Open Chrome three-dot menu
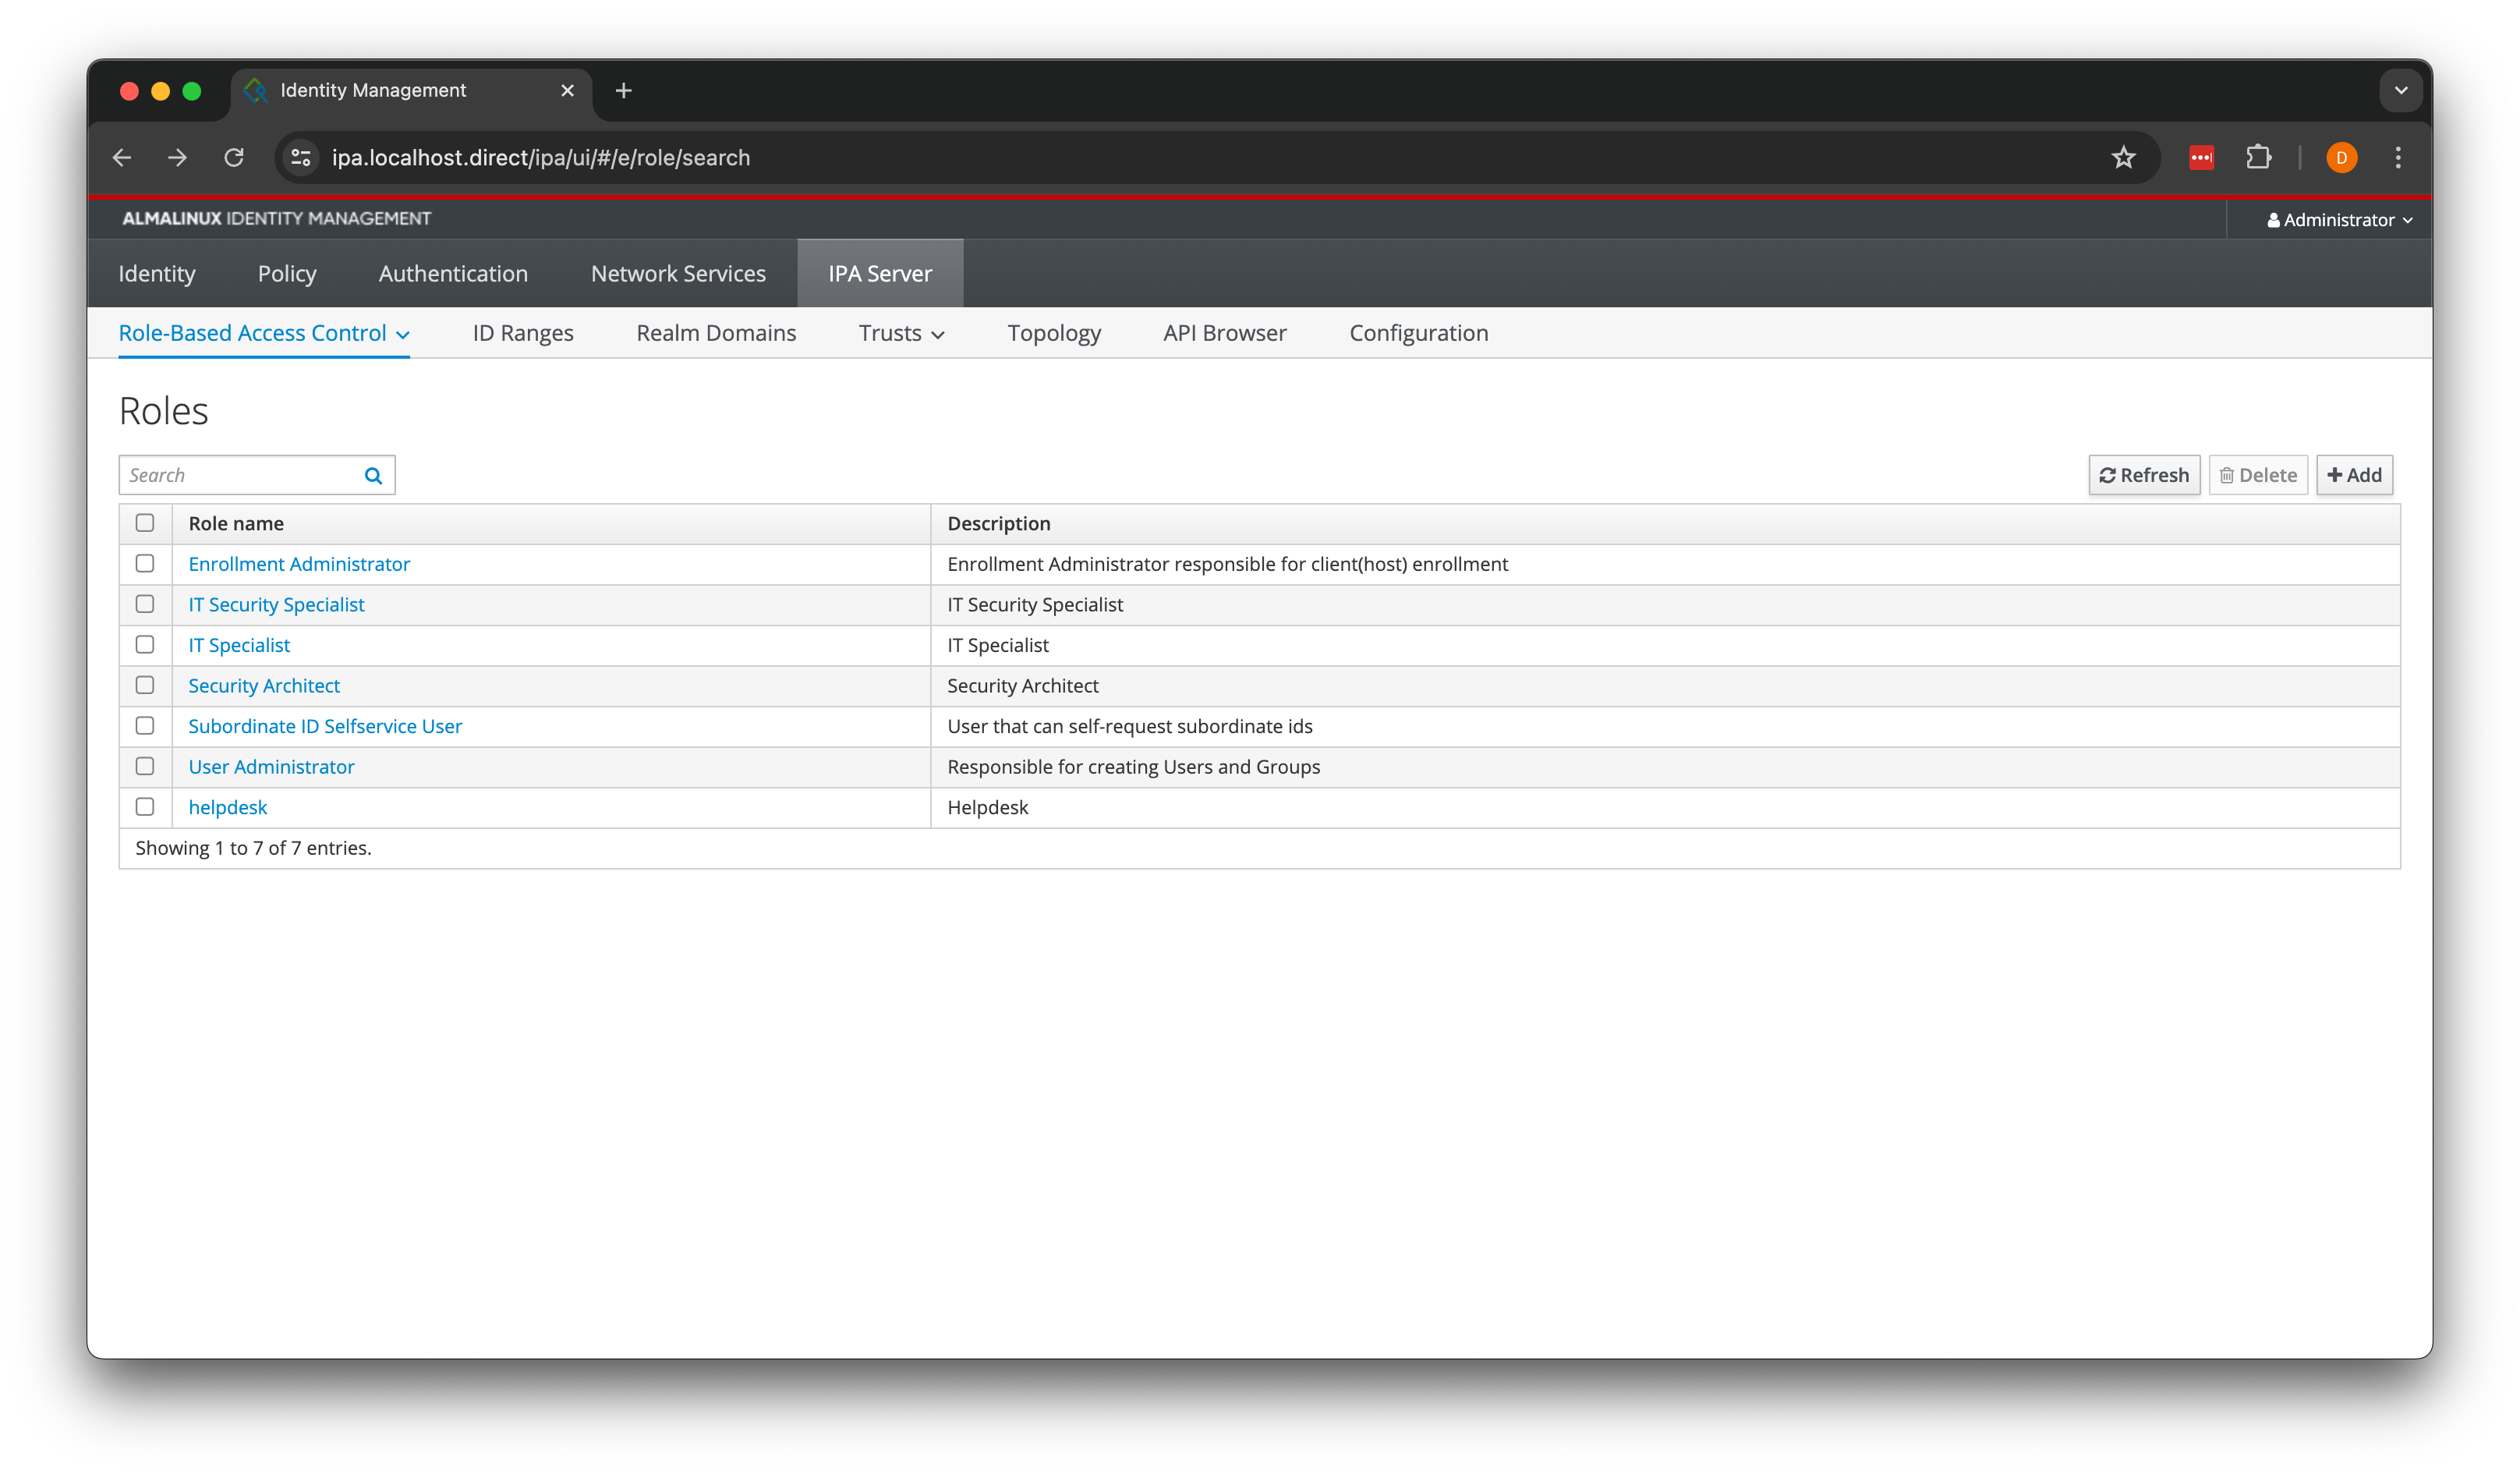The width and height of the screenshot is (2520, 1474). [2397, 158]
